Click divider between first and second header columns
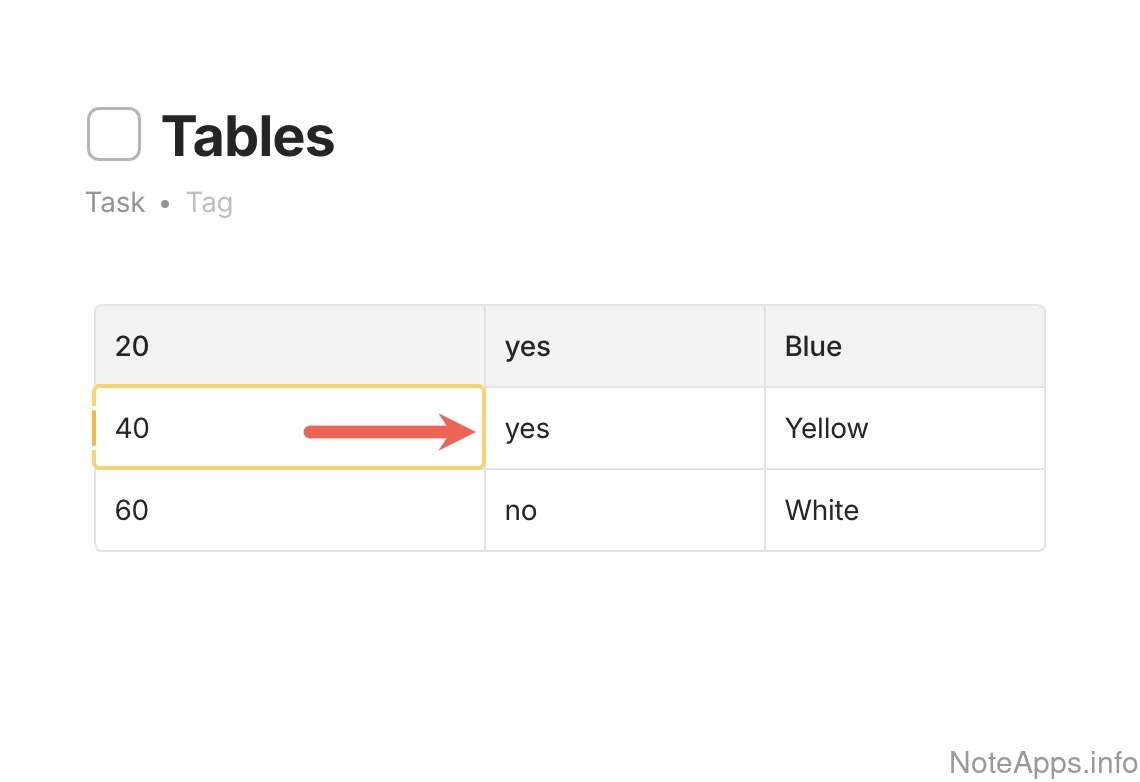This screenshot has width=1140, height=782. coord(485,346)
